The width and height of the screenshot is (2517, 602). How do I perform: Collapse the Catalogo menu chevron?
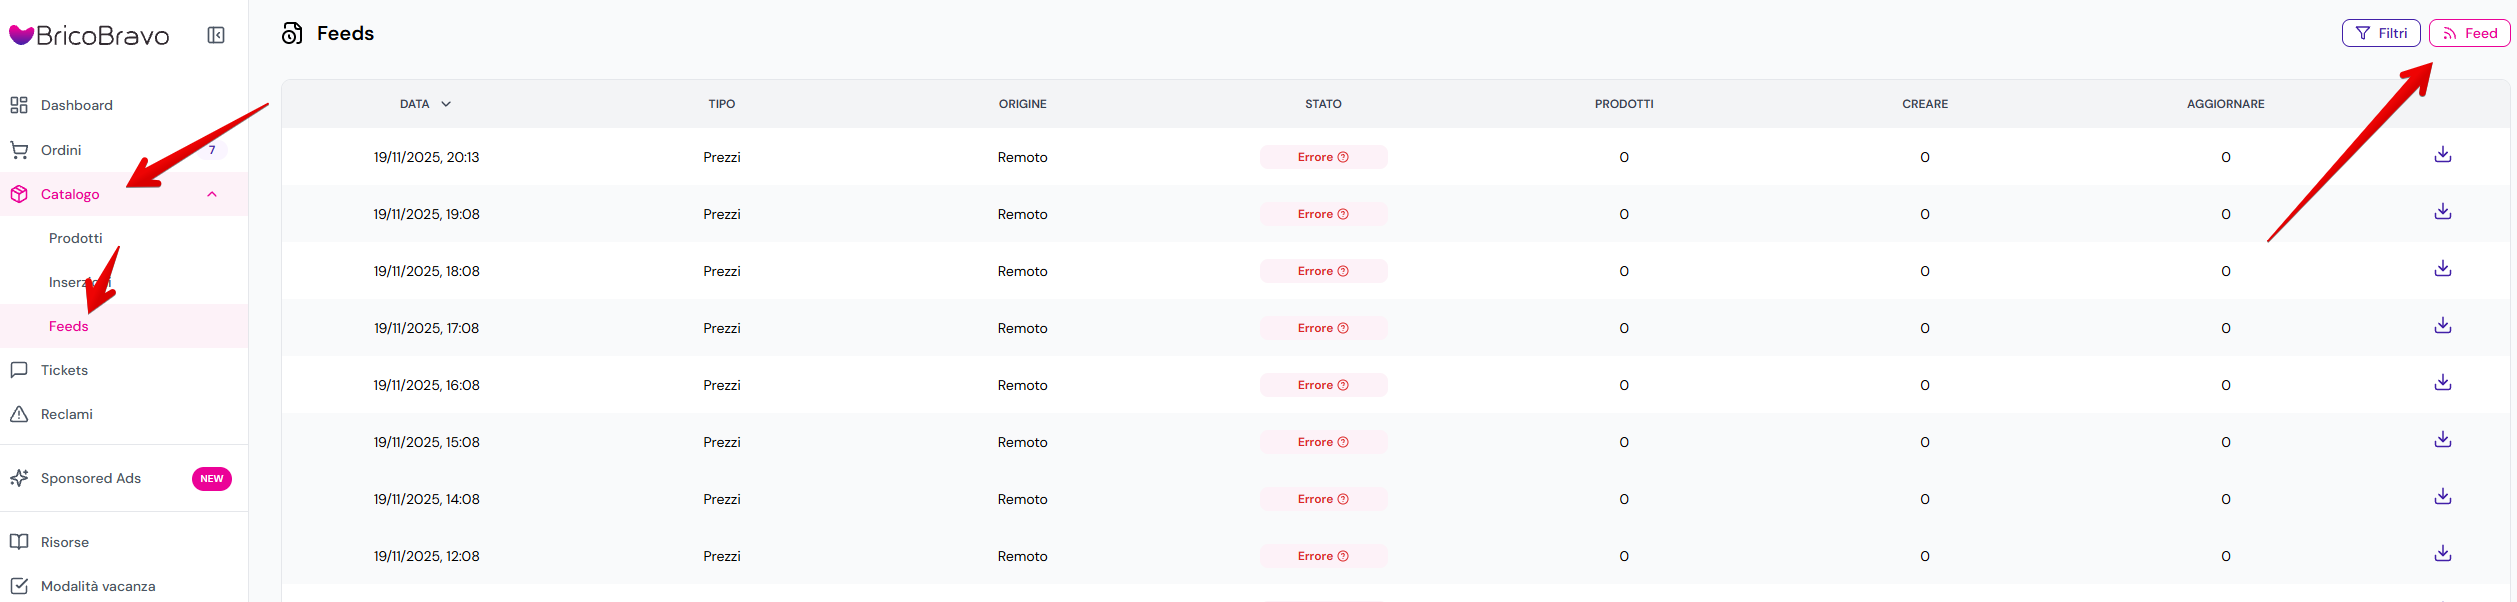212,194
